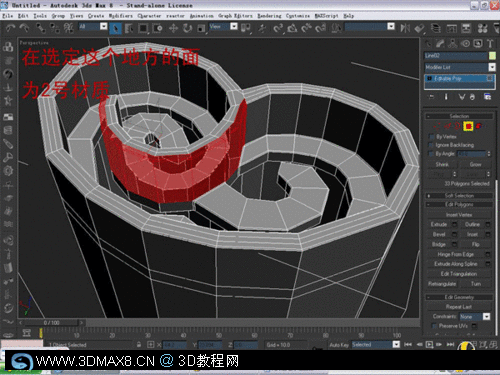Open the MAXScript menu
500x375 pixels.
pos(326,16)
